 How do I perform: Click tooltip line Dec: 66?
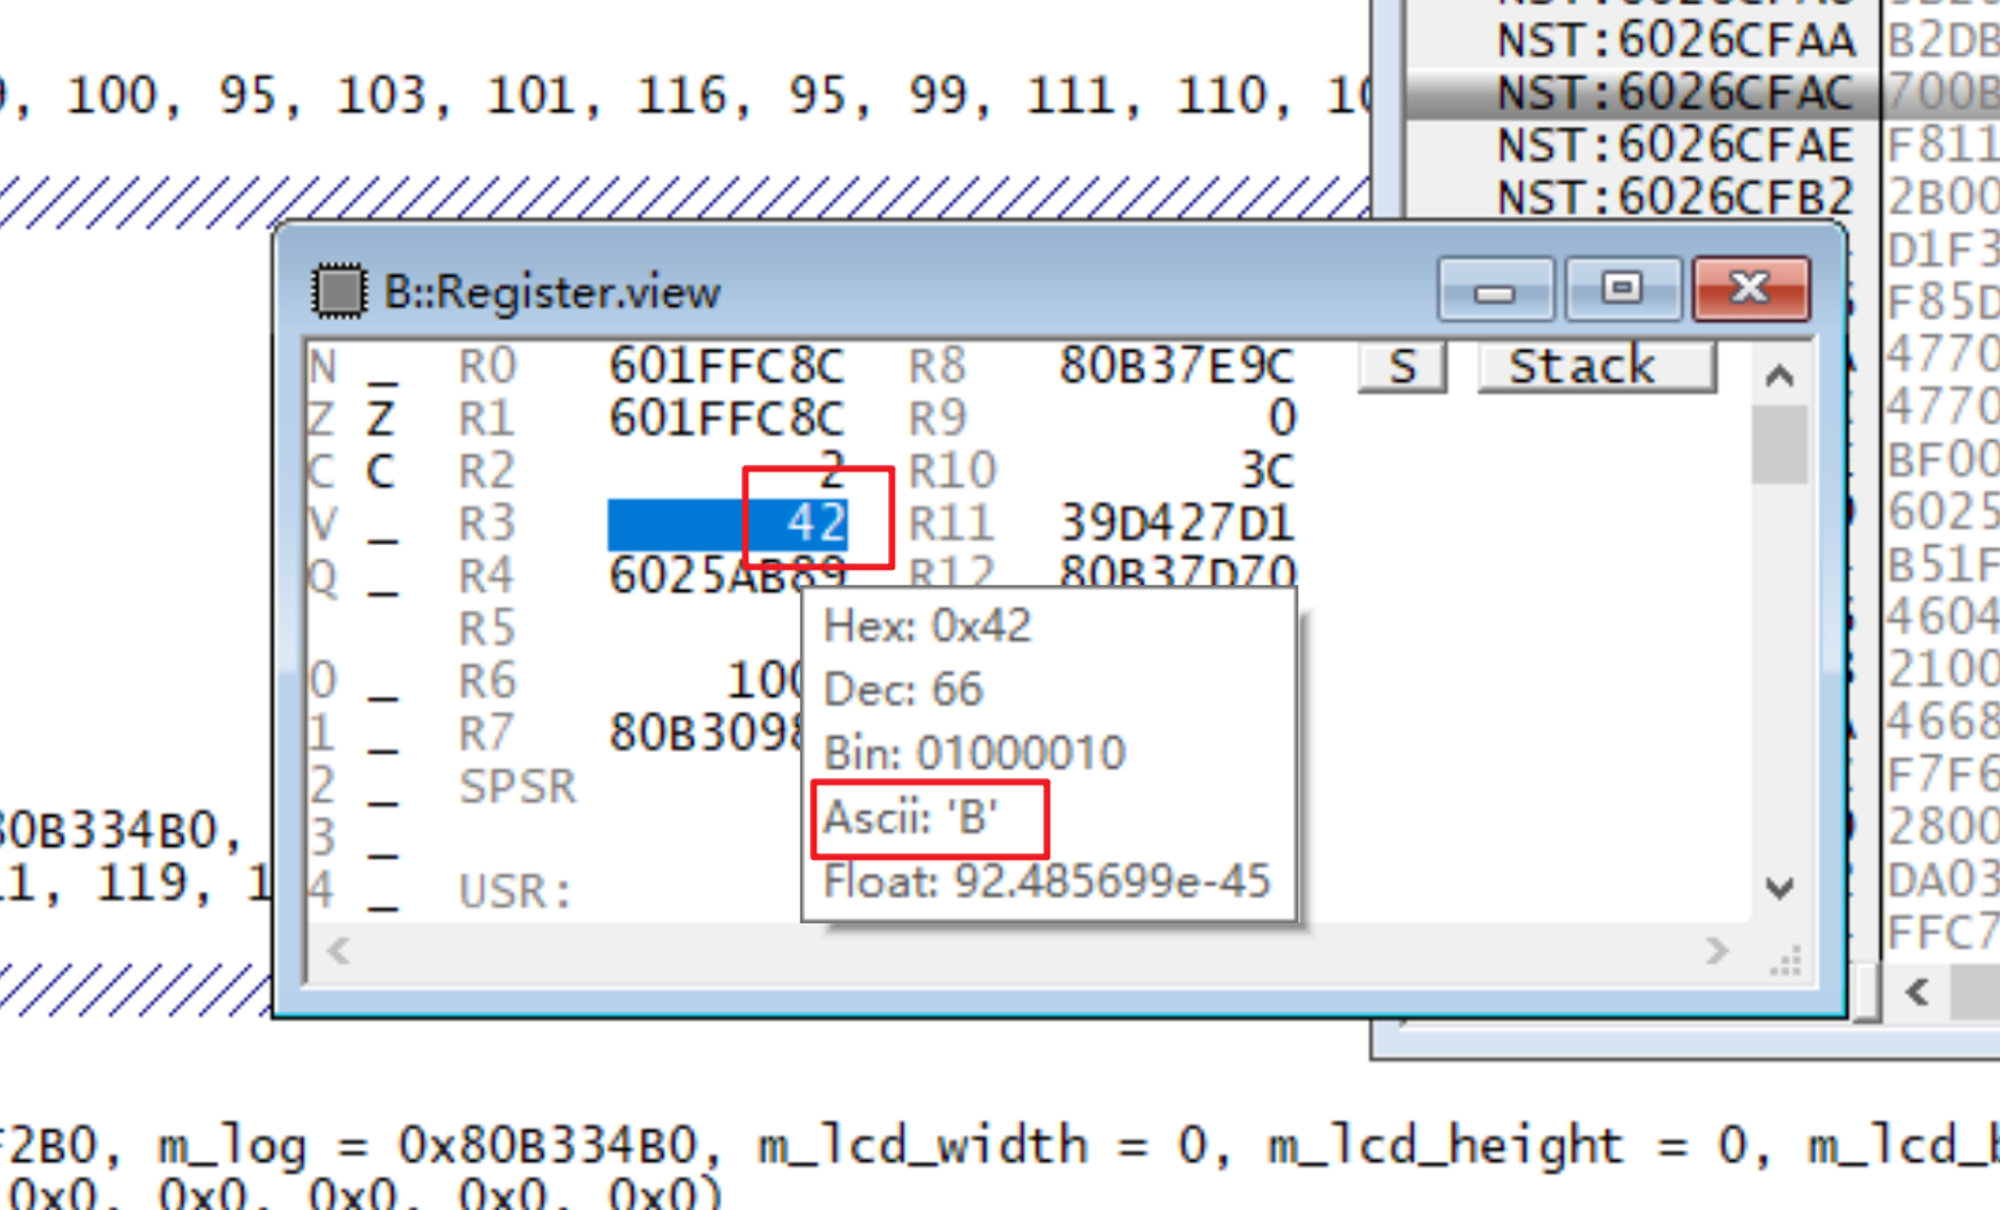pos(903,690)
